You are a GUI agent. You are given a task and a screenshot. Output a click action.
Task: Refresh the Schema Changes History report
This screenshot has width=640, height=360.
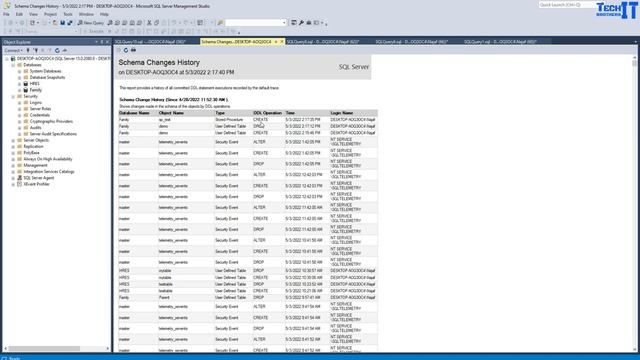[126, 50]
